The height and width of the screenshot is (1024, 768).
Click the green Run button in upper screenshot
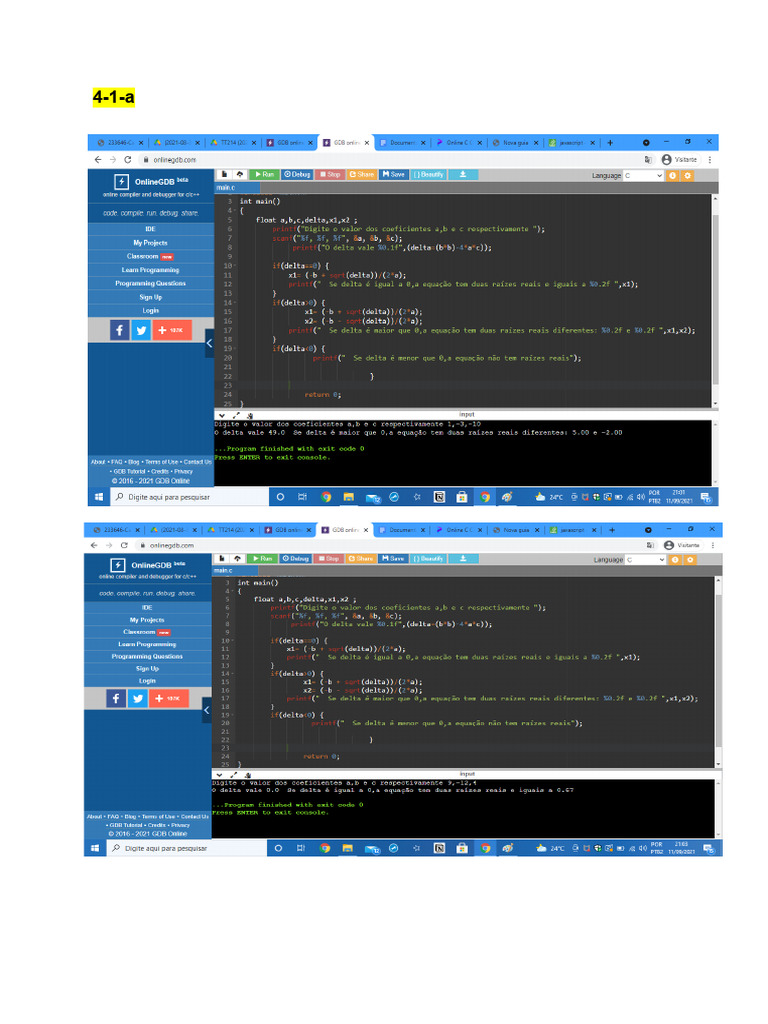point(264,174)
